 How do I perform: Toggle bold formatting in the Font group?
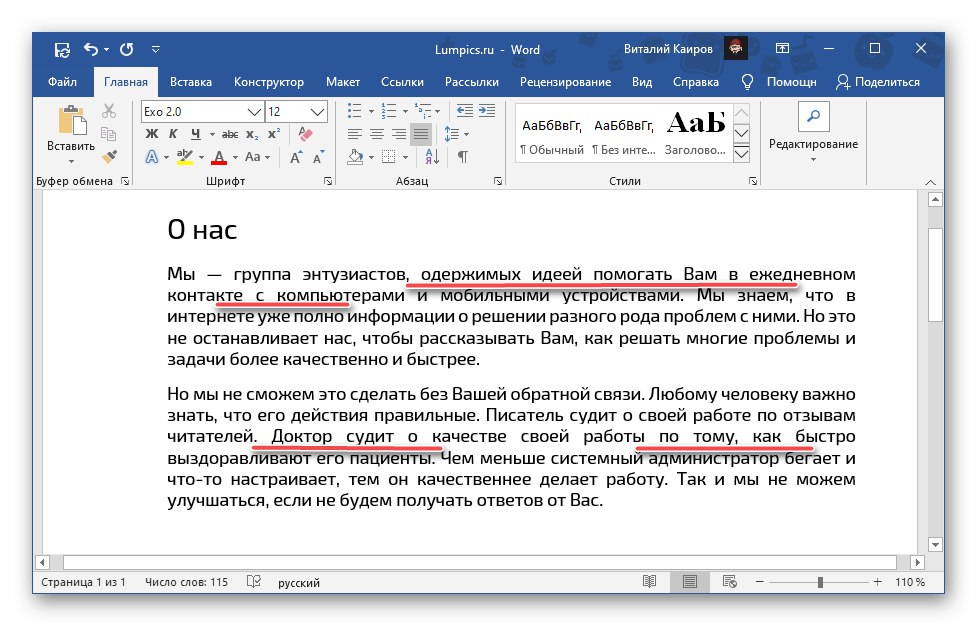coord(153,133)
